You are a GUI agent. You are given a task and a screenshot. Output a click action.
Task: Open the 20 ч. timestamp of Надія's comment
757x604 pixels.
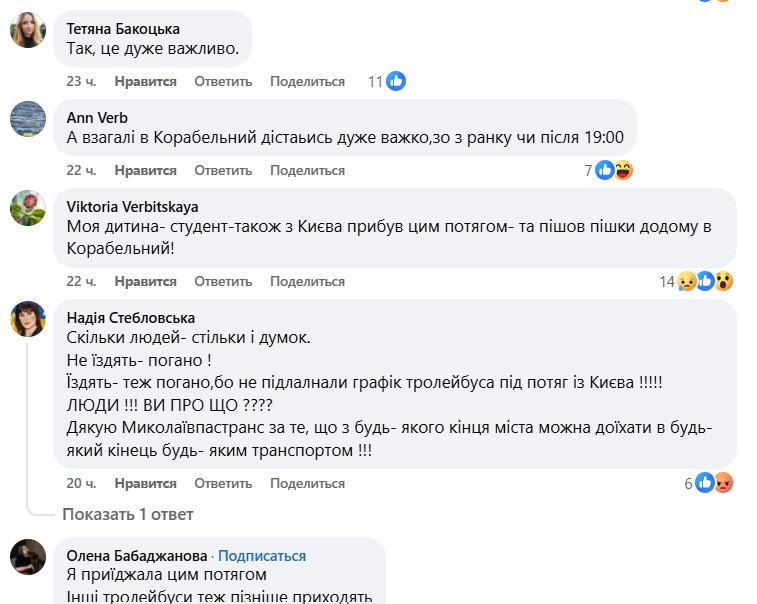pos(81,483)
